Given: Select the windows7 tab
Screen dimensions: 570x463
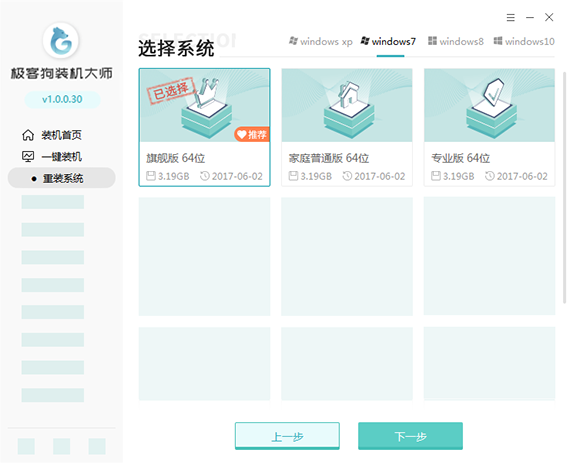Looking at the screenshot, I should [388, 41].
